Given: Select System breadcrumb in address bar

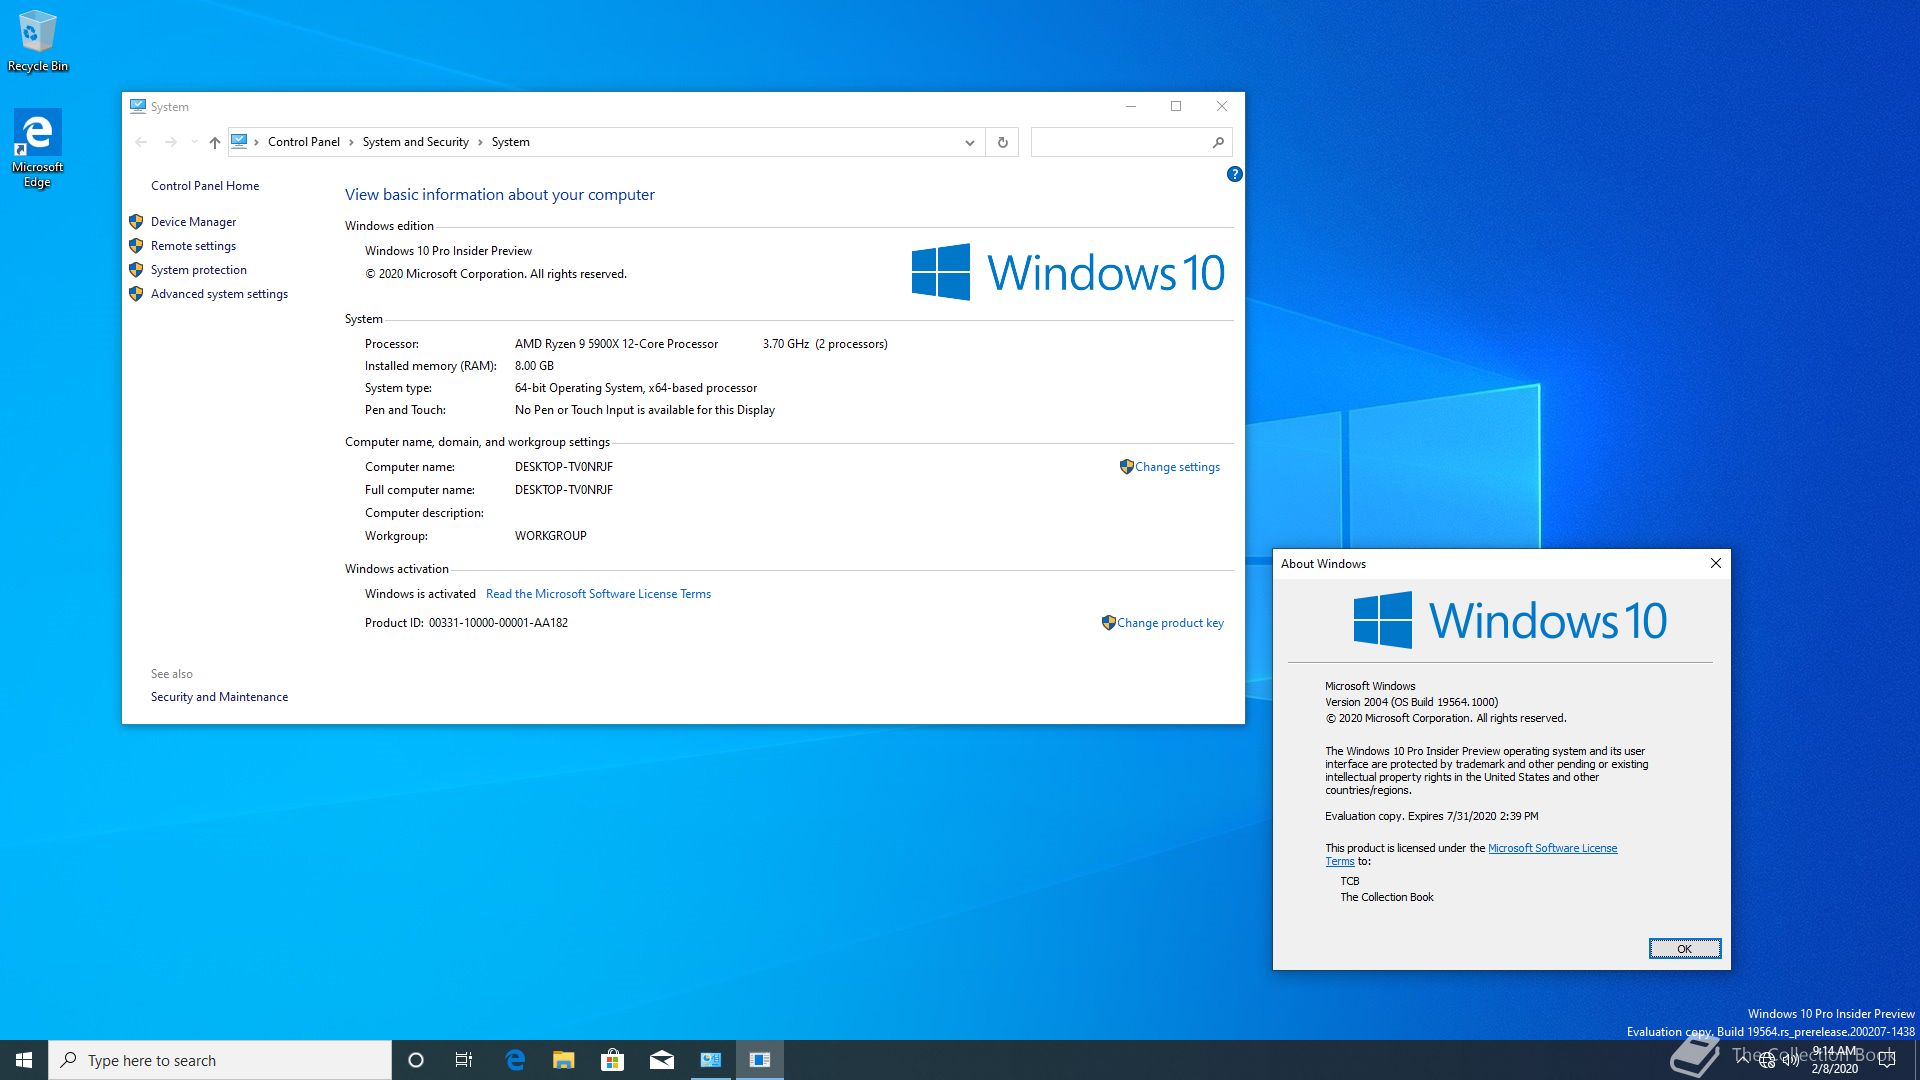Looking at the screenshot, I should 510,142.
